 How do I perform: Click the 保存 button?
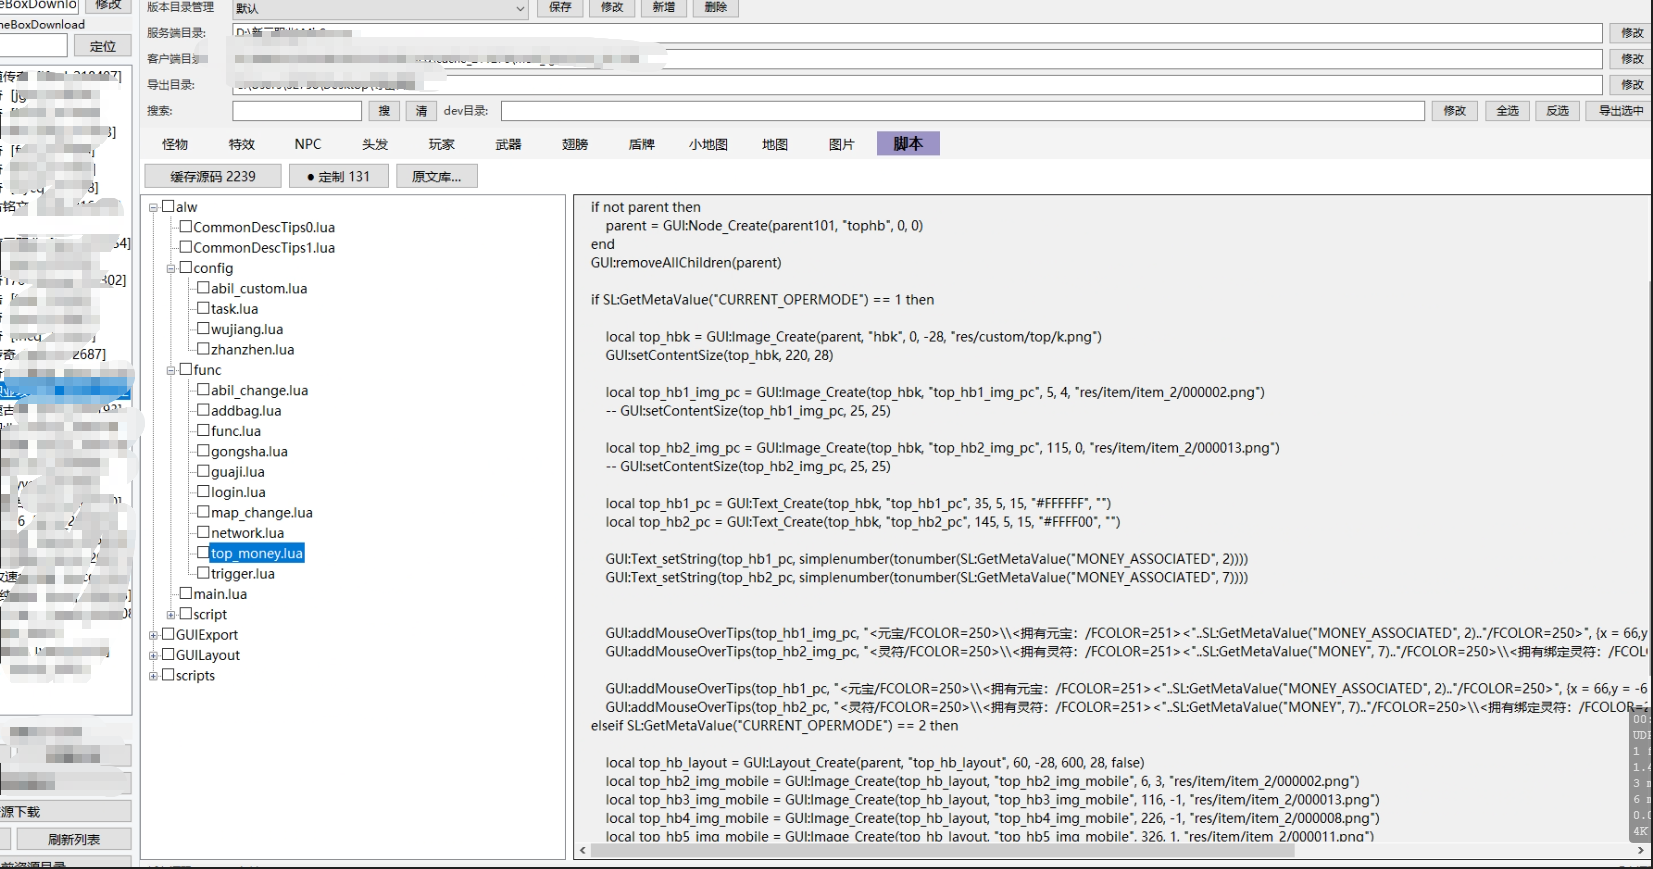560,7
